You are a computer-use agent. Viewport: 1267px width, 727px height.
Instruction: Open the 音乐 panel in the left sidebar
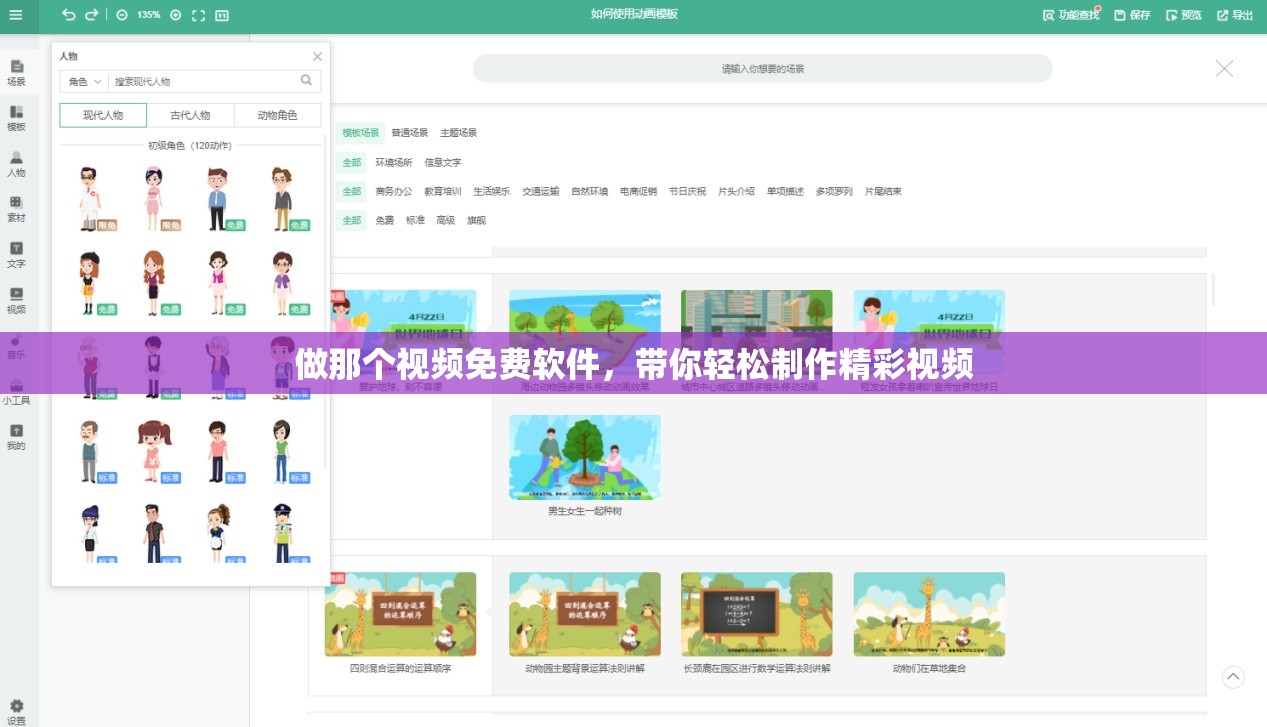16,345
